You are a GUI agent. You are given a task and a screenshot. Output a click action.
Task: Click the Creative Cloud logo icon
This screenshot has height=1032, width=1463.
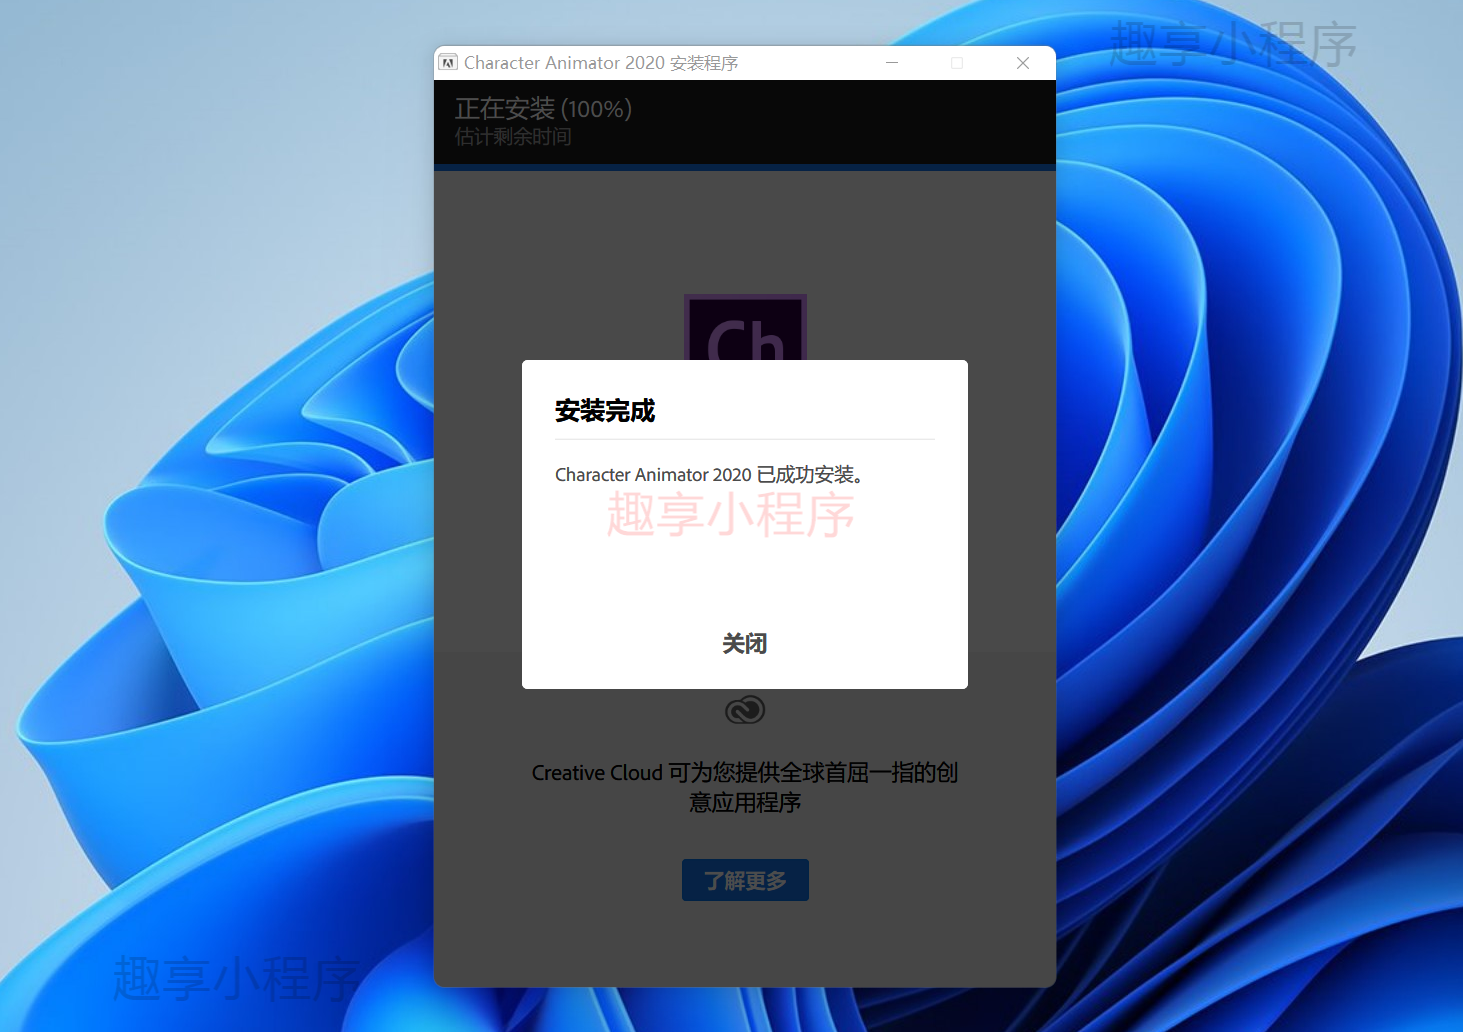pyautogui.click(x=745, y=710)
